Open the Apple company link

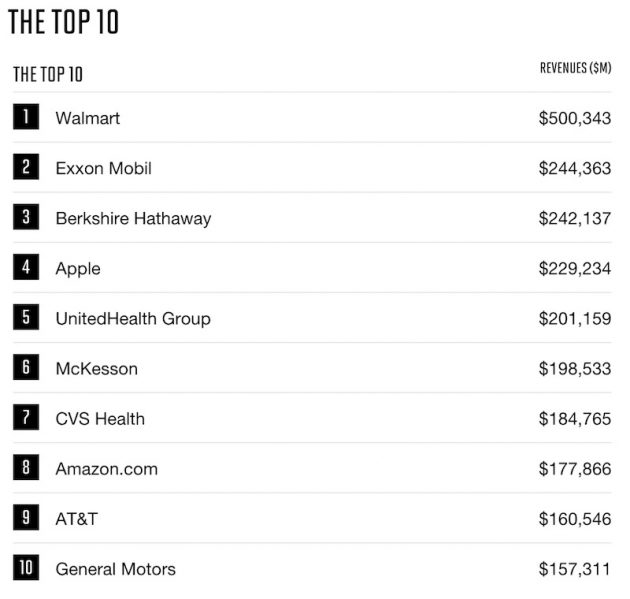[x=78, y=268]
